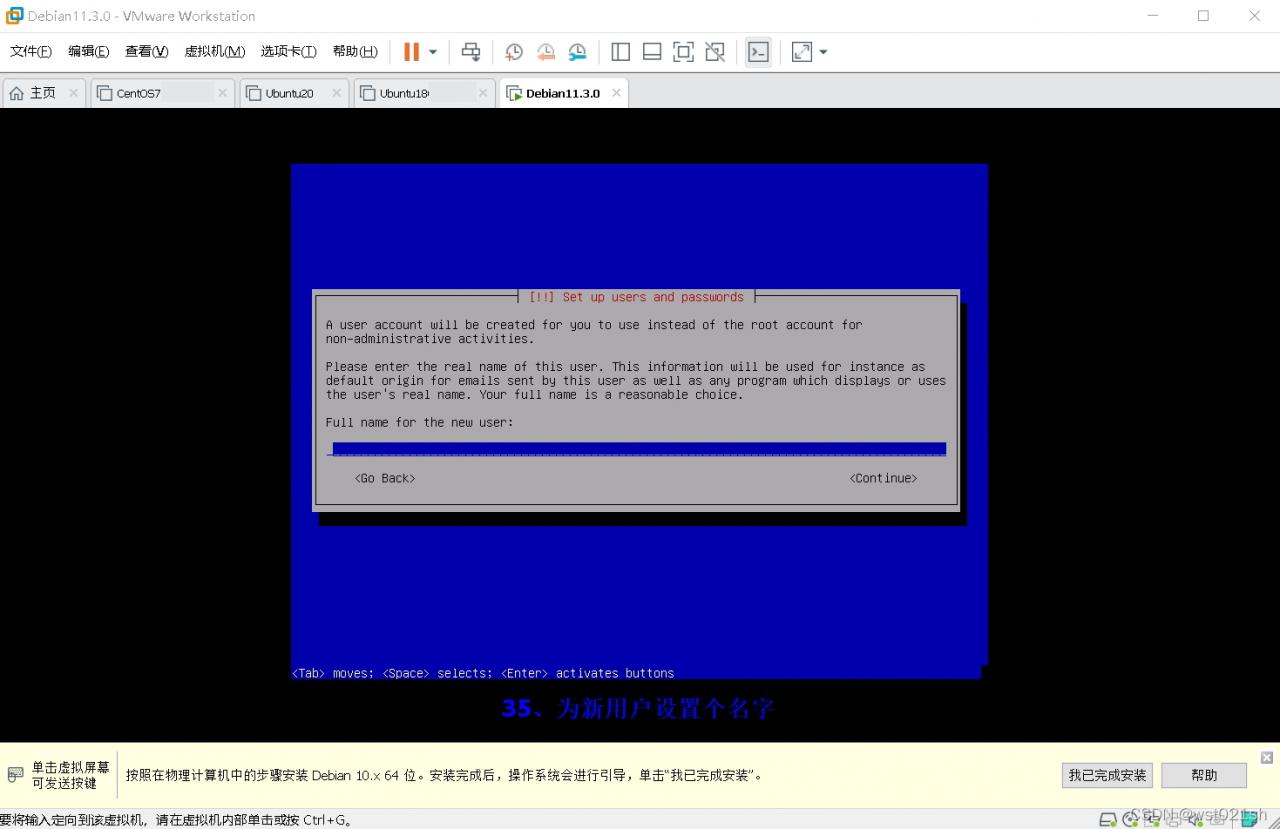Click the send Ctrl+Alt+Del toolbar icon

(471, 52)
